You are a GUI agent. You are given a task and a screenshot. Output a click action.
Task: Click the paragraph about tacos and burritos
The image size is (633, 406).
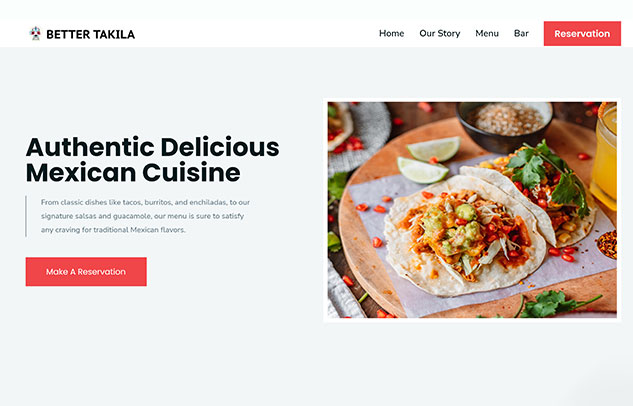145,216
